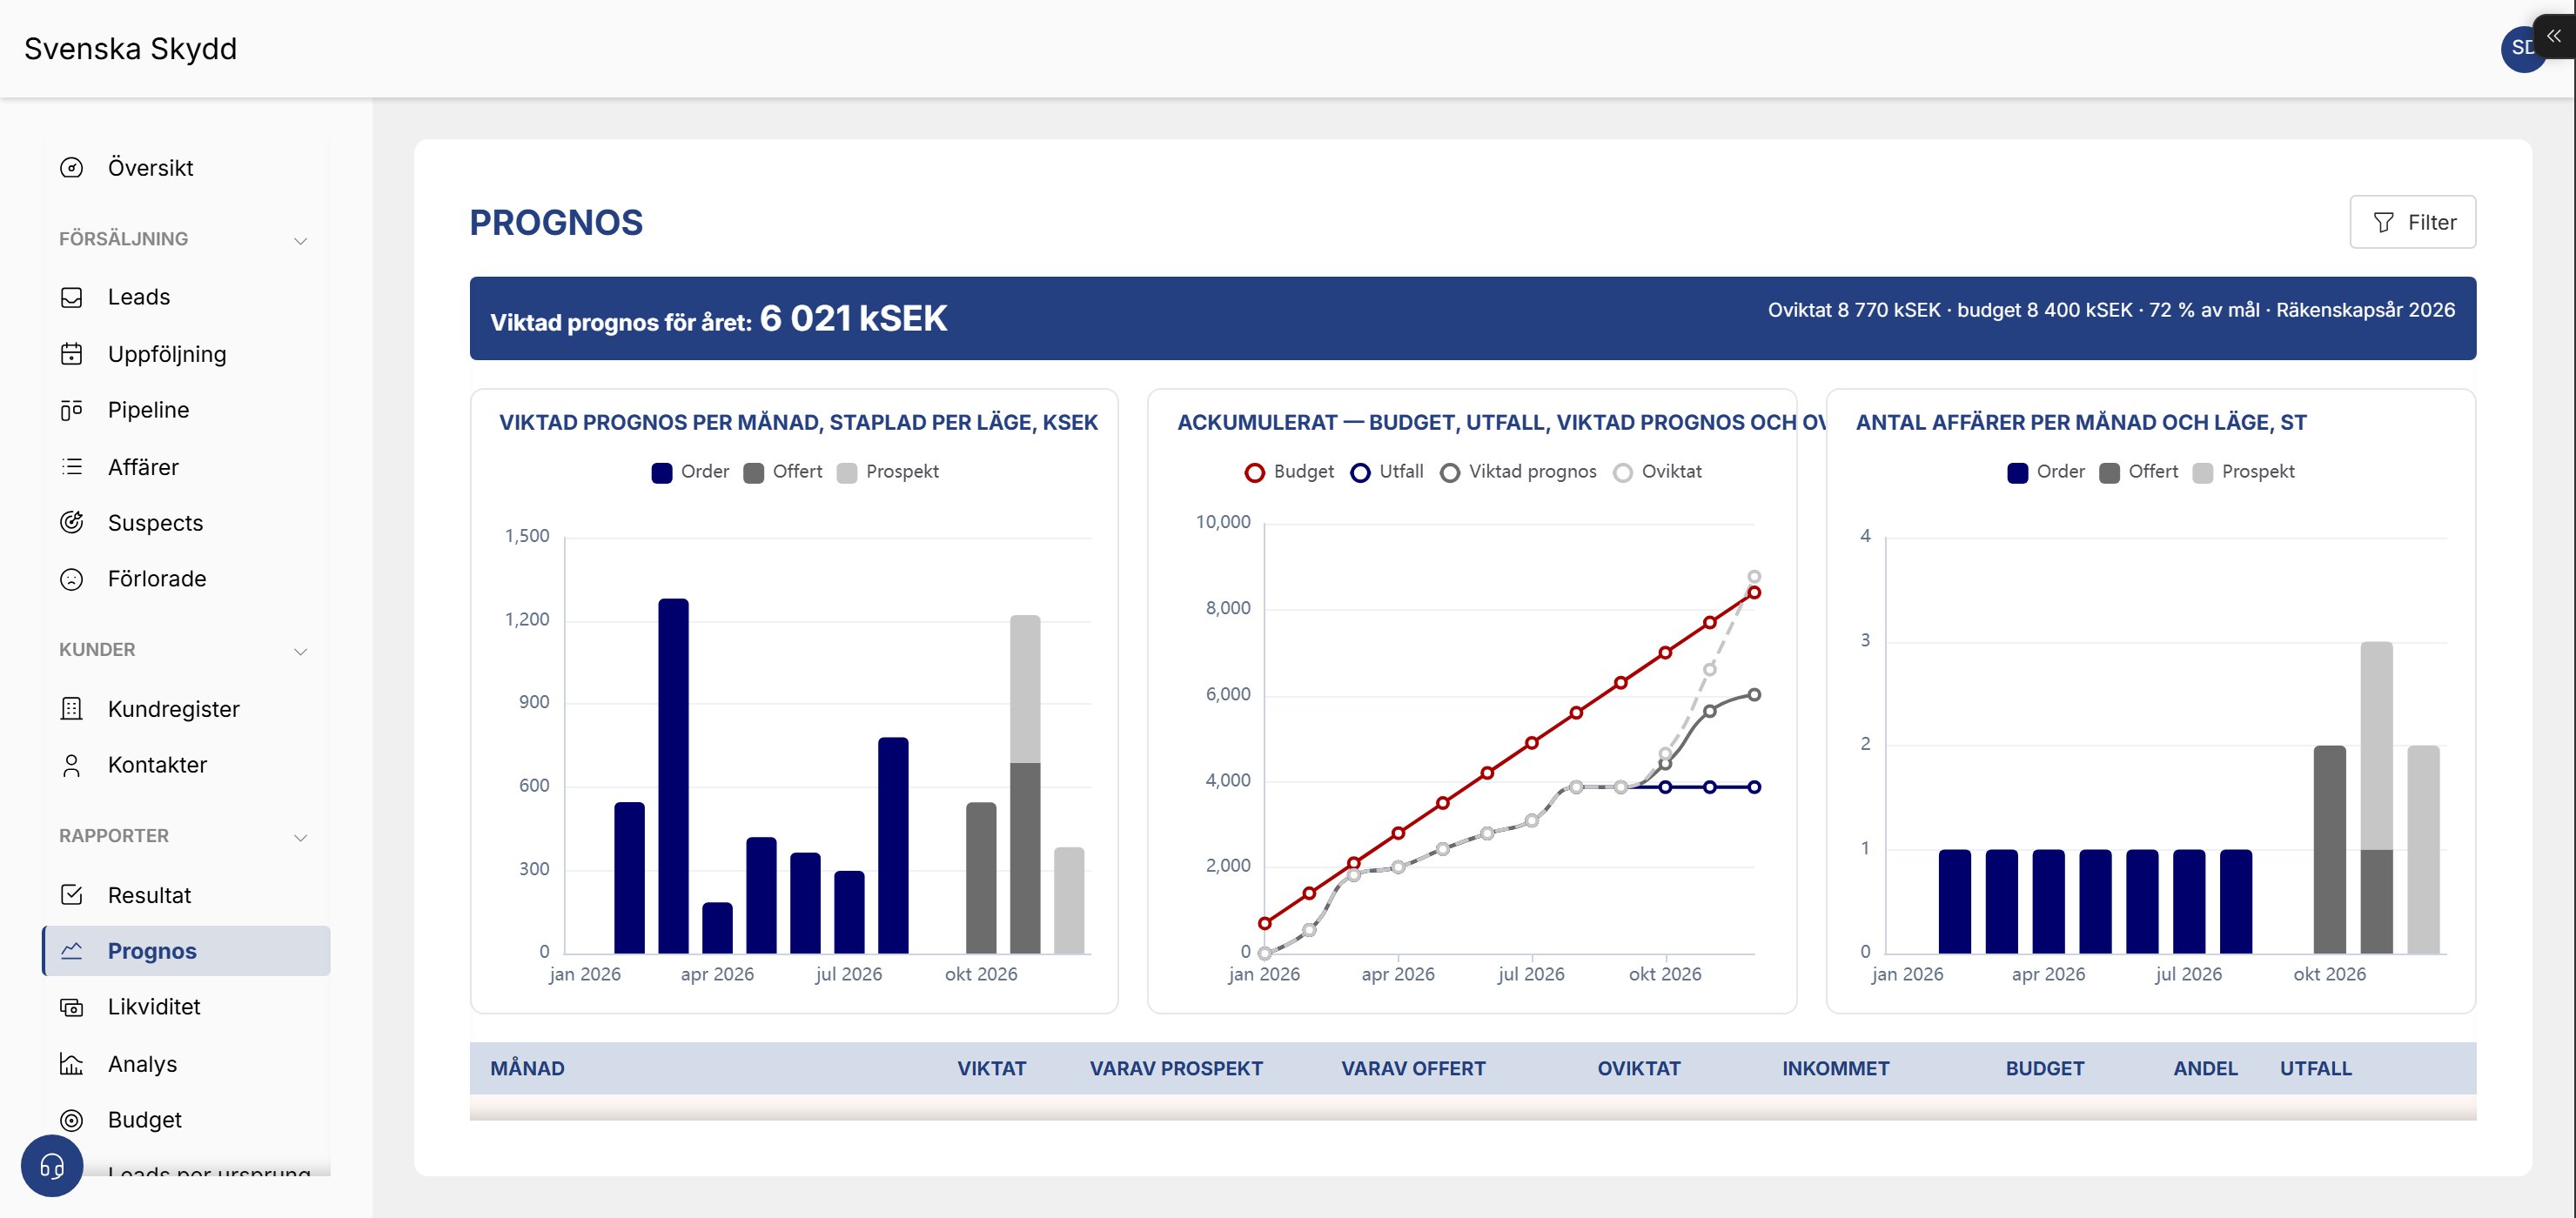Click the PROGNOS page heading

[x=556, y=222]
